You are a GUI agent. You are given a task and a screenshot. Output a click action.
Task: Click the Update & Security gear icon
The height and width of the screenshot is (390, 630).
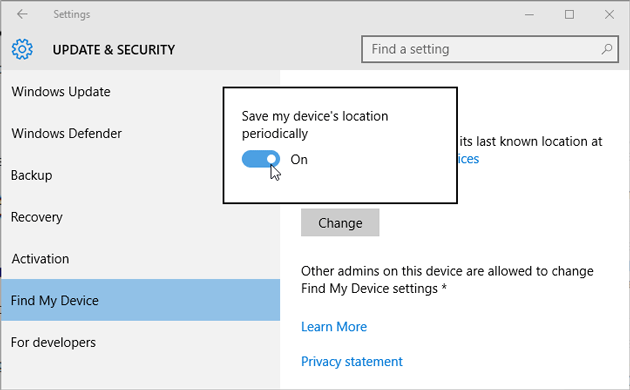(x=22, y=49)
